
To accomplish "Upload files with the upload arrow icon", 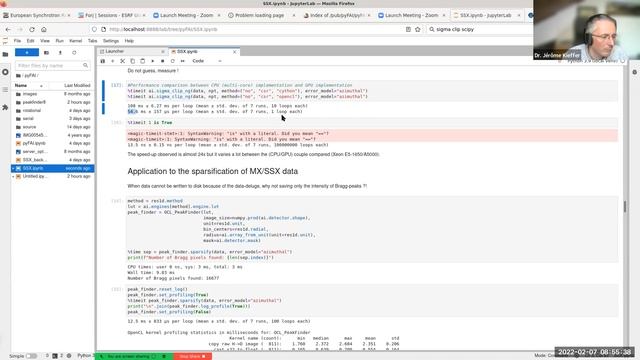I will 60,53.
